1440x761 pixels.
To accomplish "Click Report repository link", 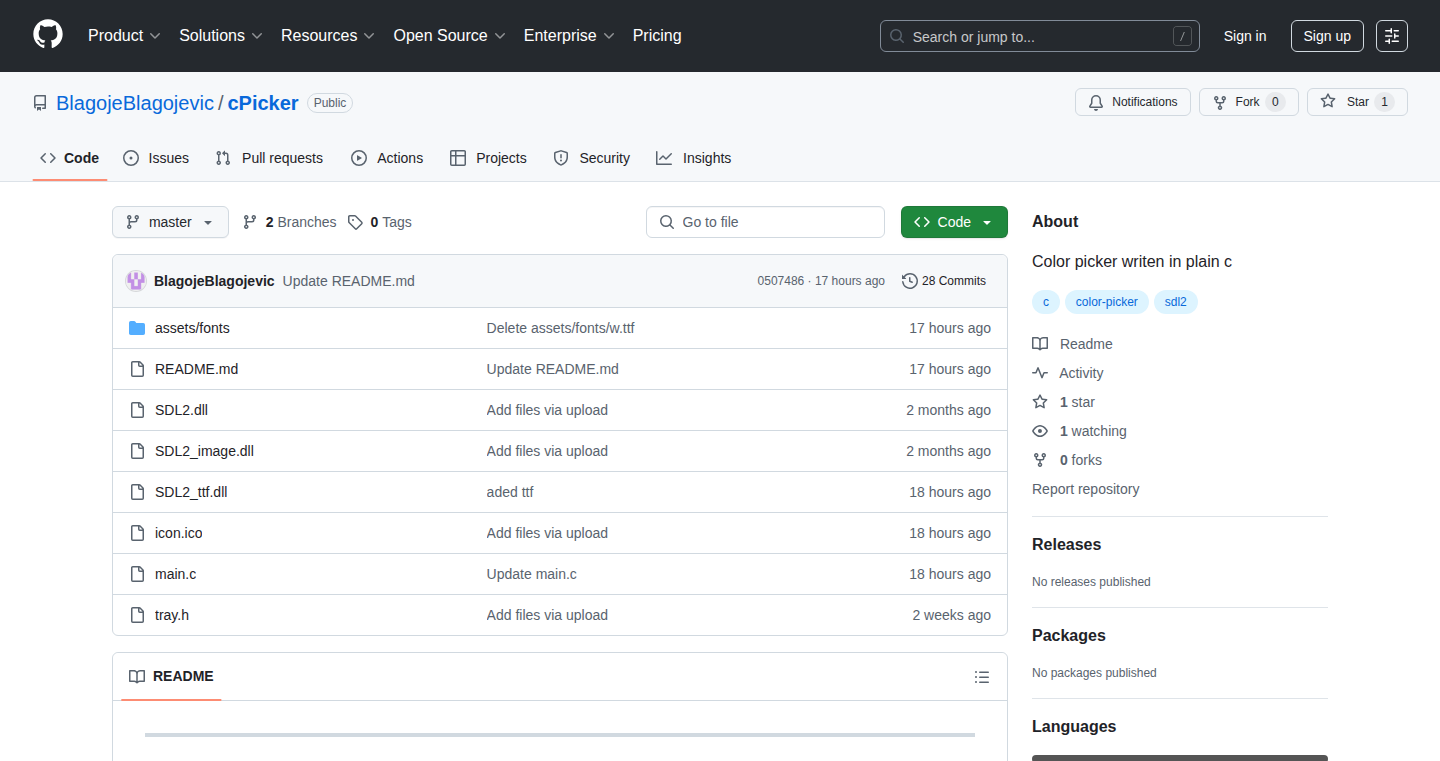I will tap(1085, 489).
